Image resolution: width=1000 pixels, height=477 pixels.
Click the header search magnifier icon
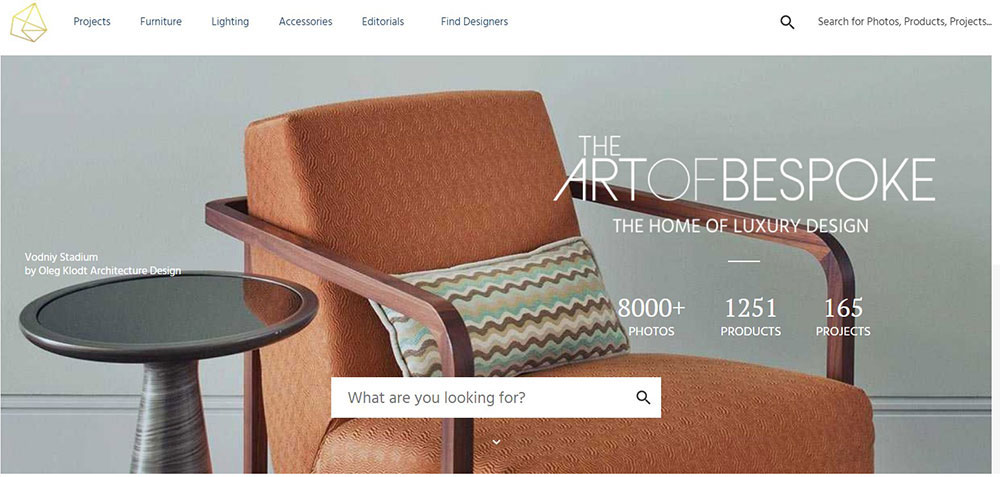click(787, 22)
